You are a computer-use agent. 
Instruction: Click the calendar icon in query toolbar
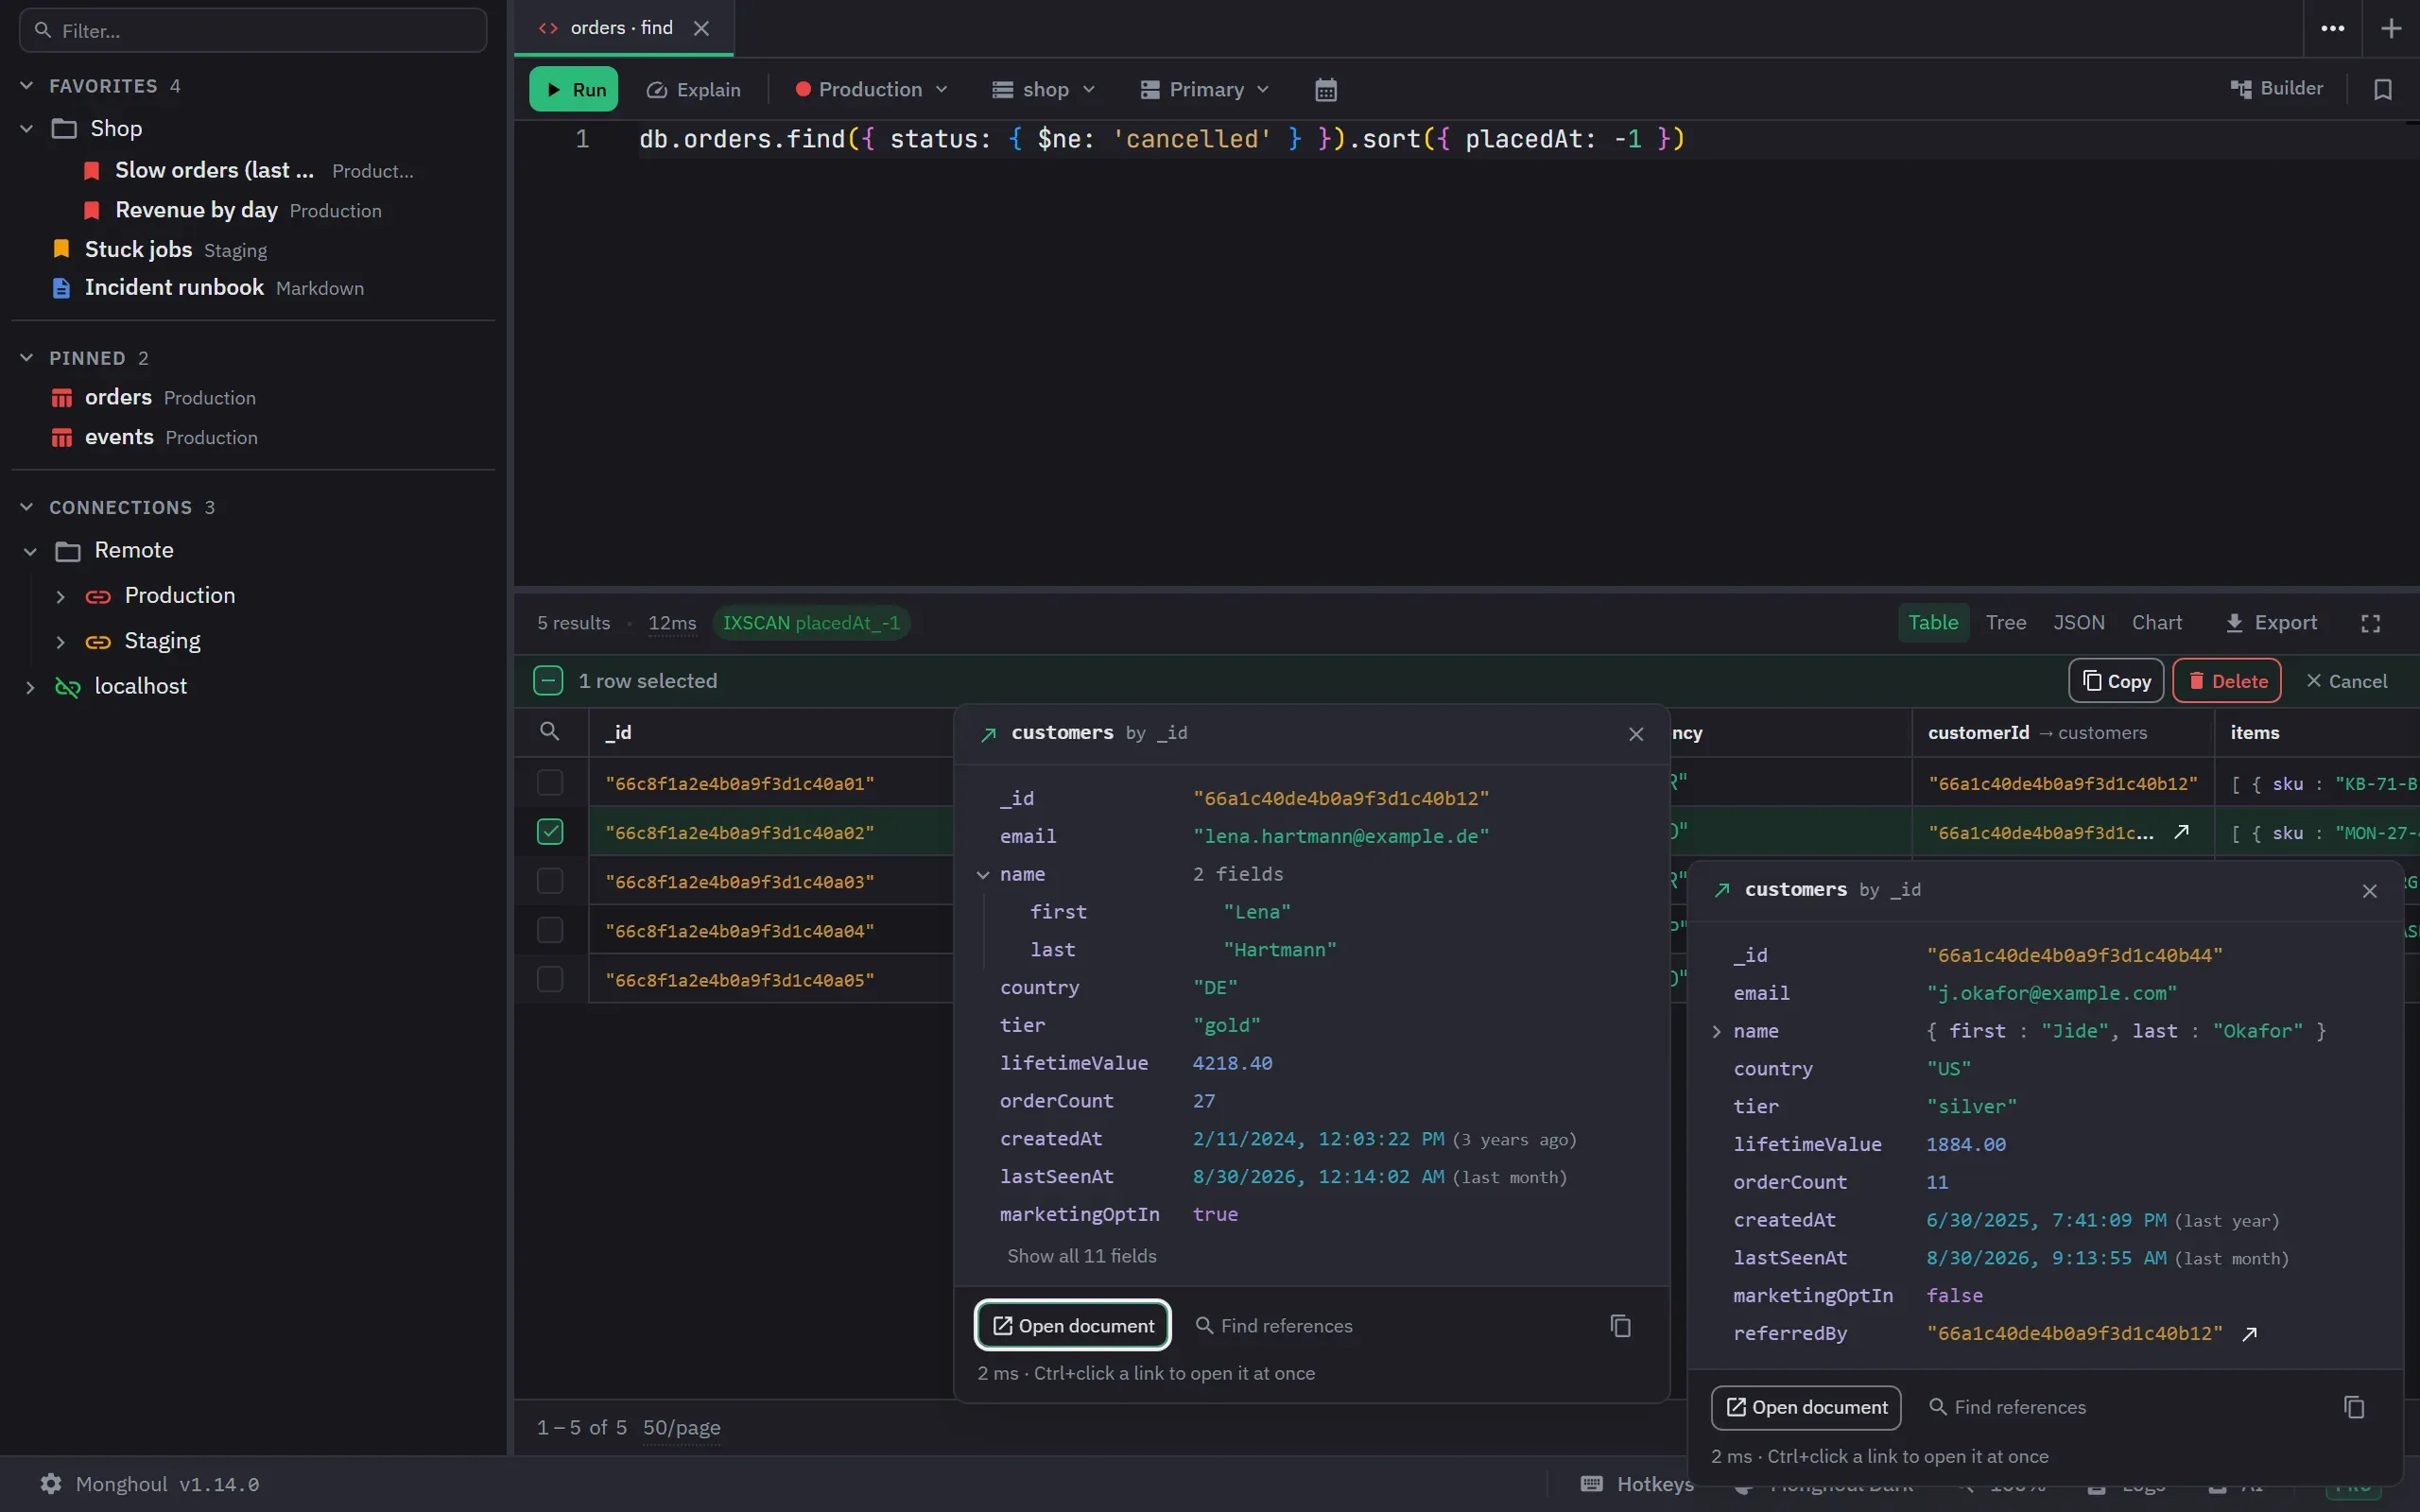click(1325, 89)
